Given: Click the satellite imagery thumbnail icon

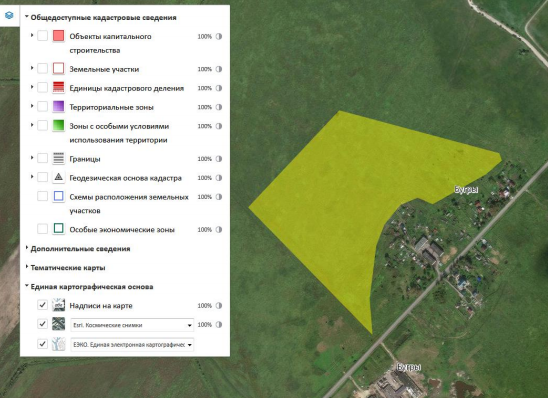Looking at the screenshot, I should (58, 324).
